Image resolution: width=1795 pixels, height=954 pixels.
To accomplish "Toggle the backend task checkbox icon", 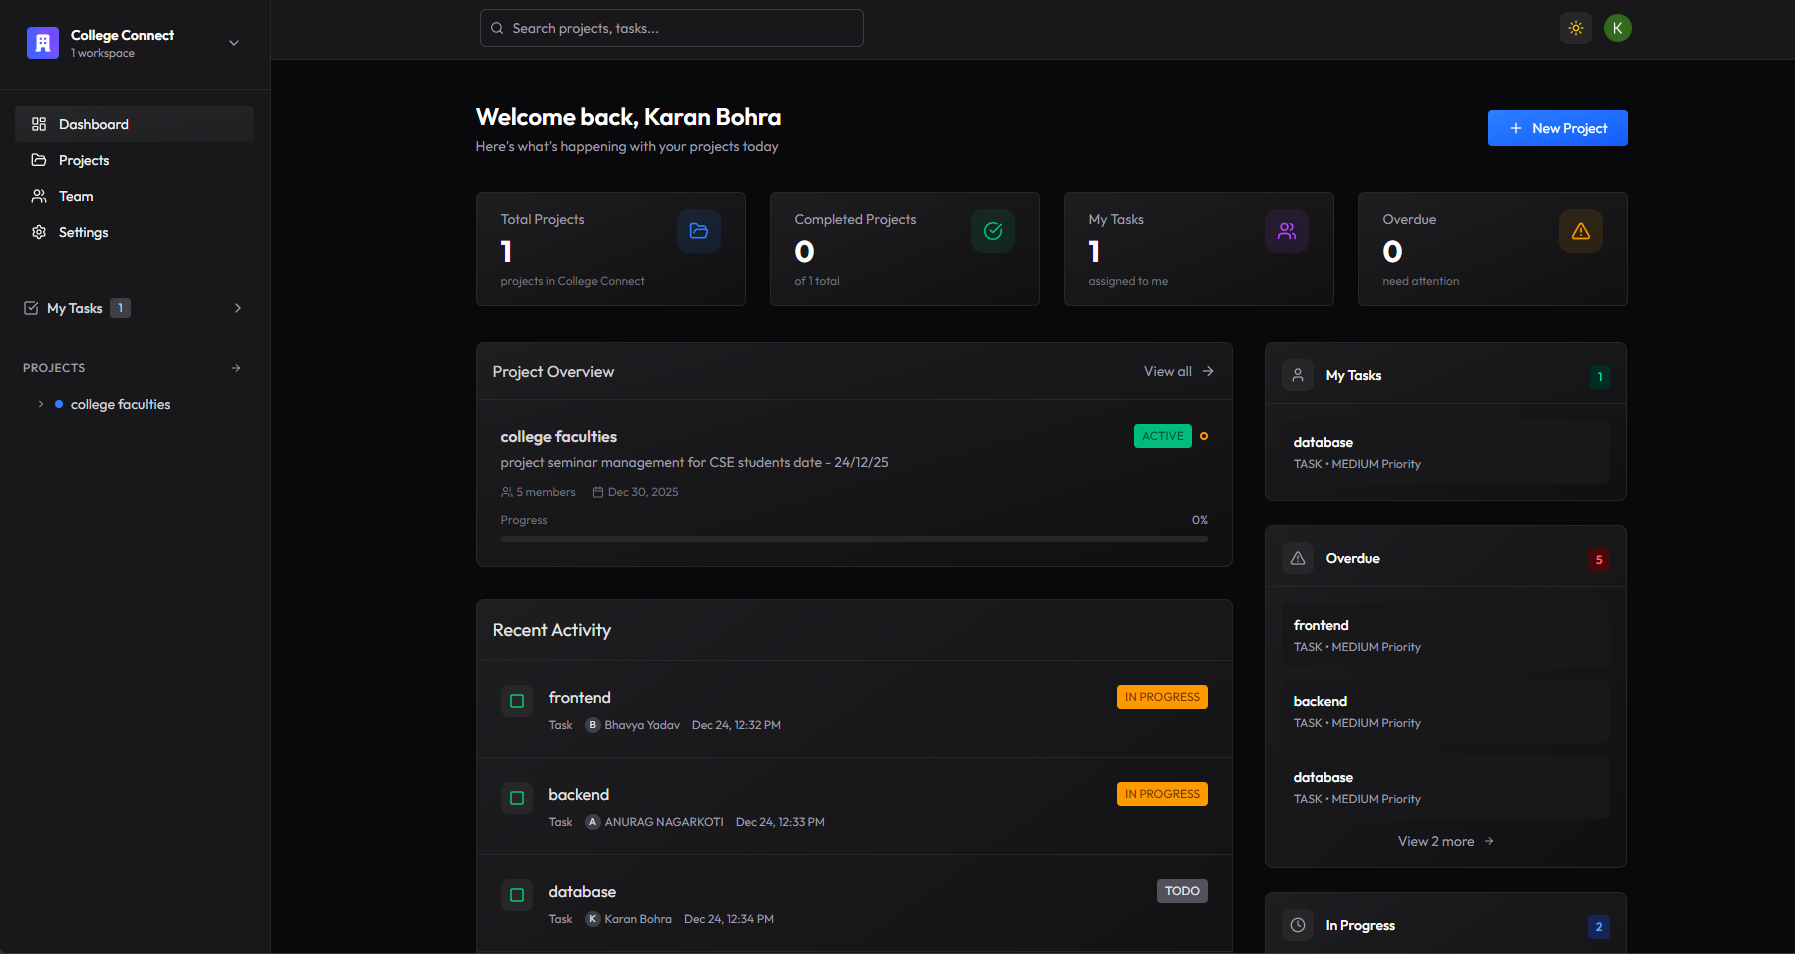I will click(x=517, y=798).
